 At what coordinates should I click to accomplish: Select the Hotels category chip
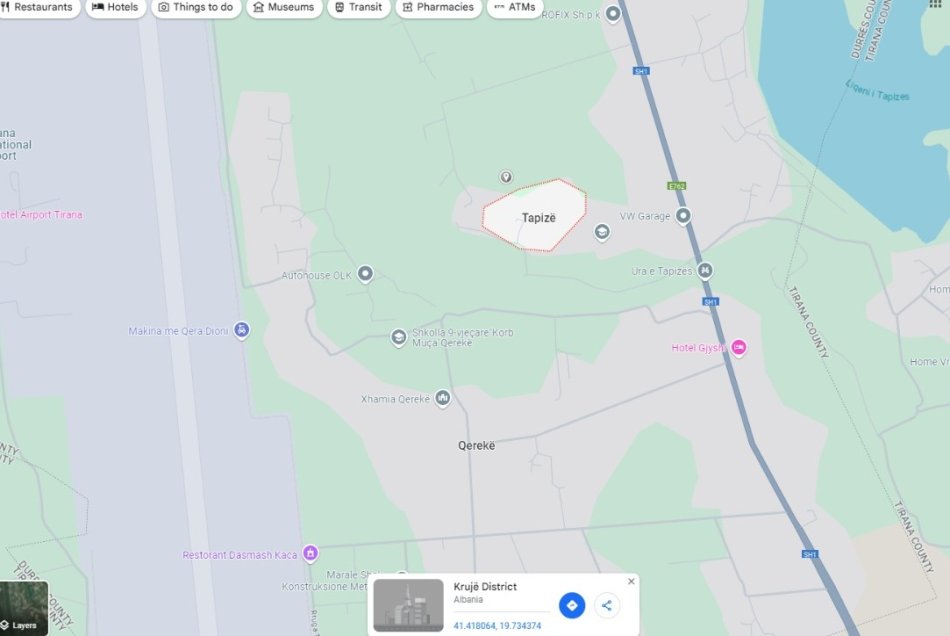coord(115,7)
